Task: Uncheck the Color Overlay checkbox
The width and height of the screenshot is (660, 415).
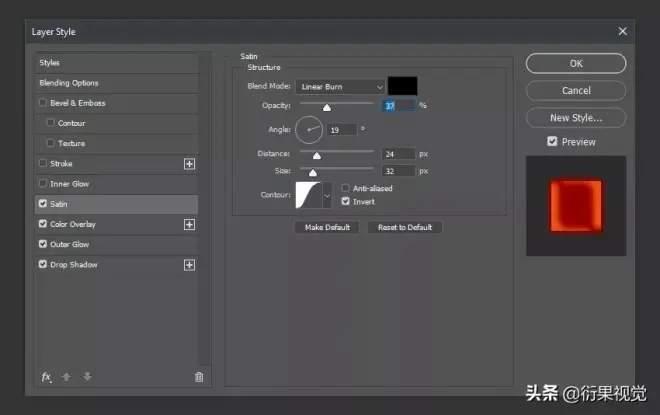Action: coord(43,223)
